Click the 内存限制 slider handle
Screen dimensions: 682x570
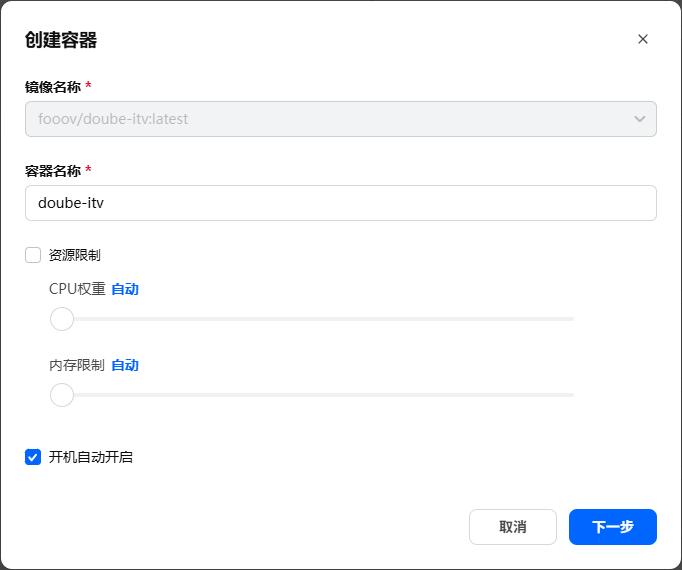62,395
